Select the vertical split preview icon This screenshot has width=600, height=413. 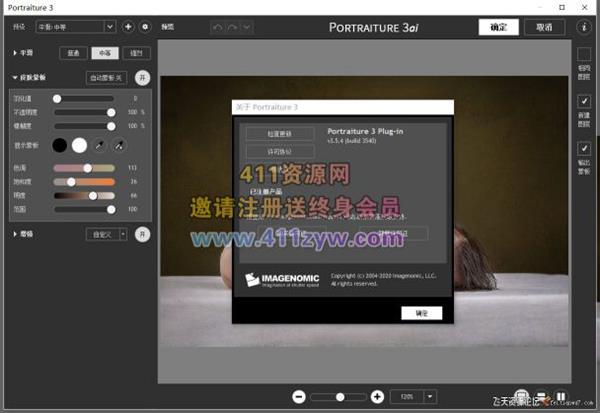(x=561, y=397)
